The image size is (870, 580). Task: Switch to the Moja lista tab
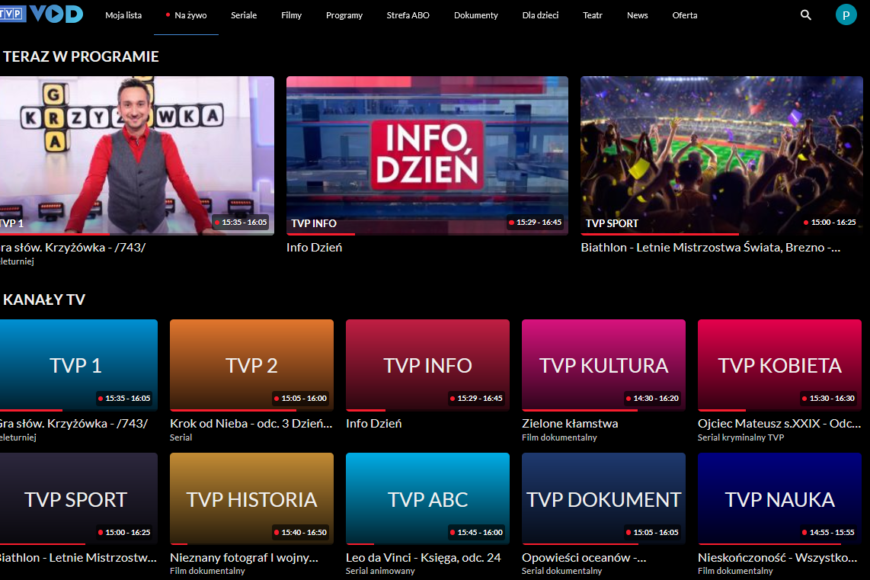[x=123, y=15]
